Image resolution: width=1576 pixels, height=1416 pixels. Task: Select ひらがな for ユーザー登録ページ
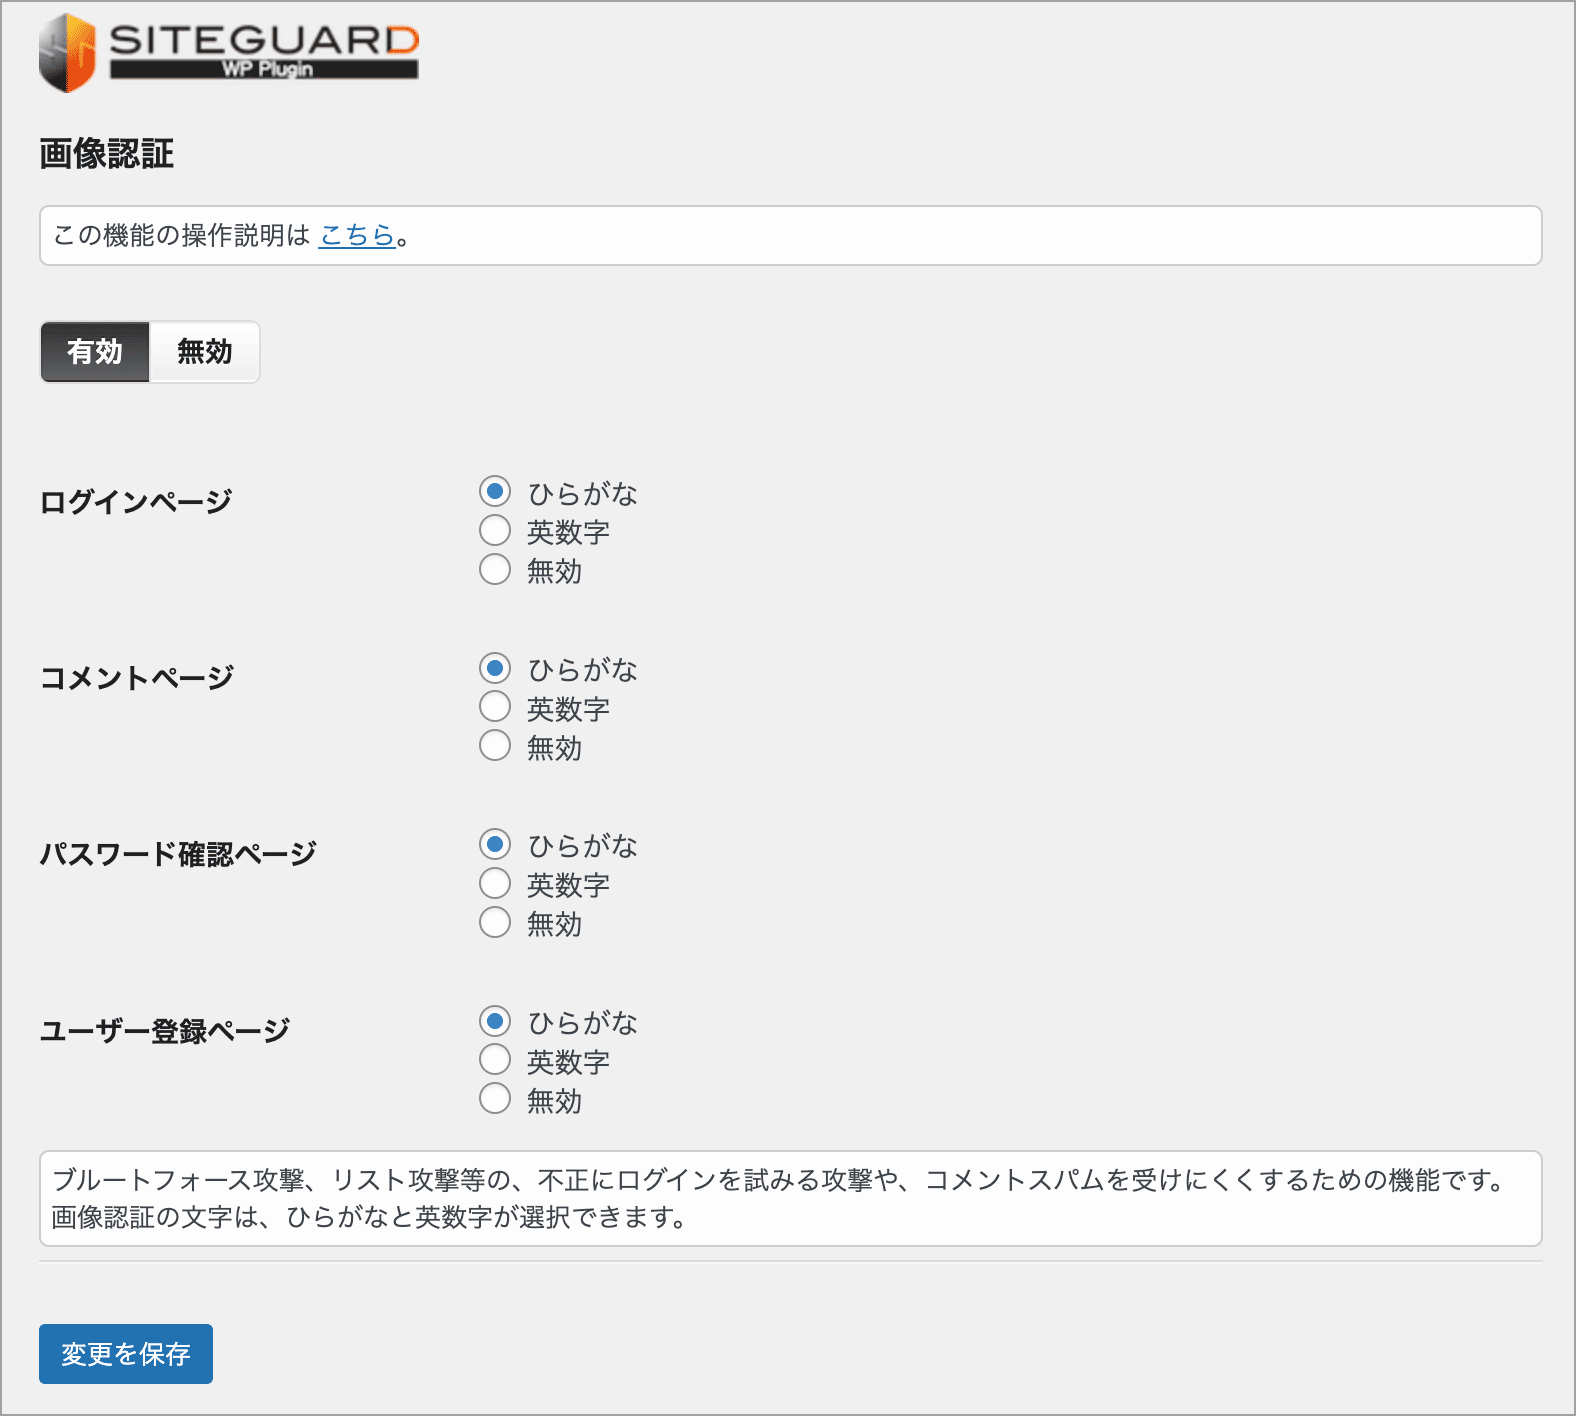click(495, 1020)
